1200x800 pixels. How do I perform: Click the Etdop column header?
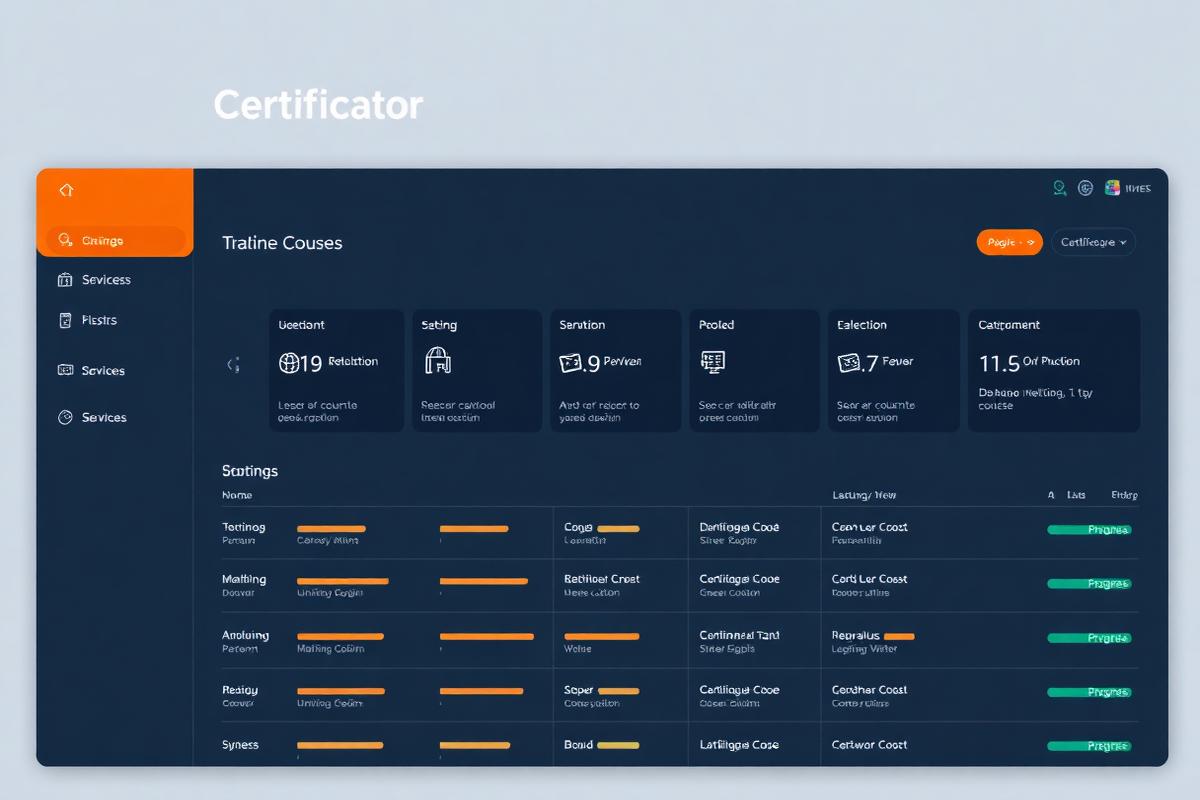[x=1124, y=495]
